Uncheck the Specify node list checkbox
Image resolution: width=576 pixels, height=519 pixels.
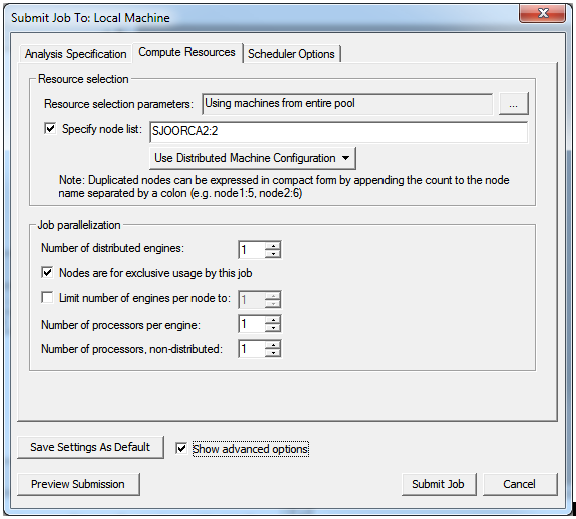(50, 129)
